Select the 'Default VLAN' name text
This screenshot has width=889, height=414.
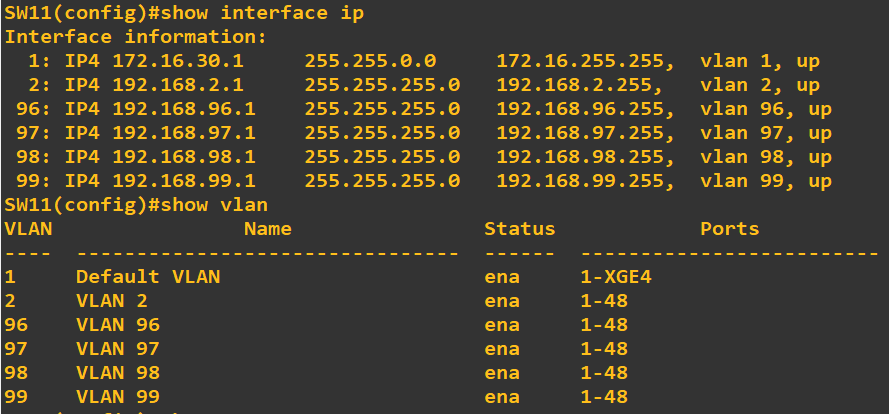pos(148,277)
